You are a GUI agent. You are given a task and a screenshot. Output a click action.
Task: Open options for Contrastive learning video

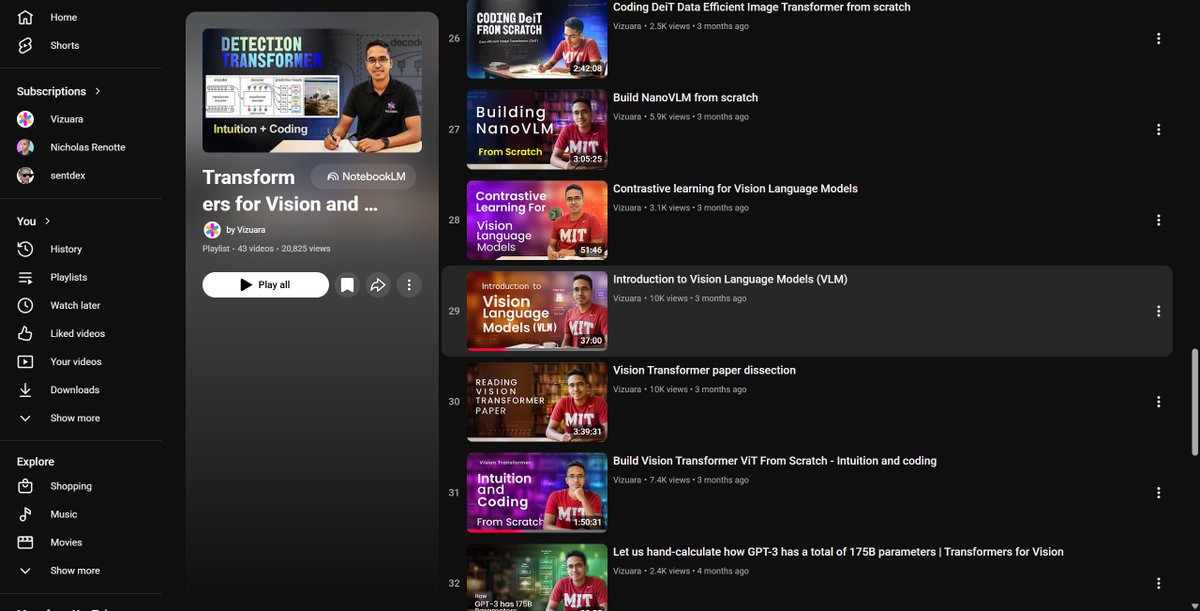(x=1158, y=220)
